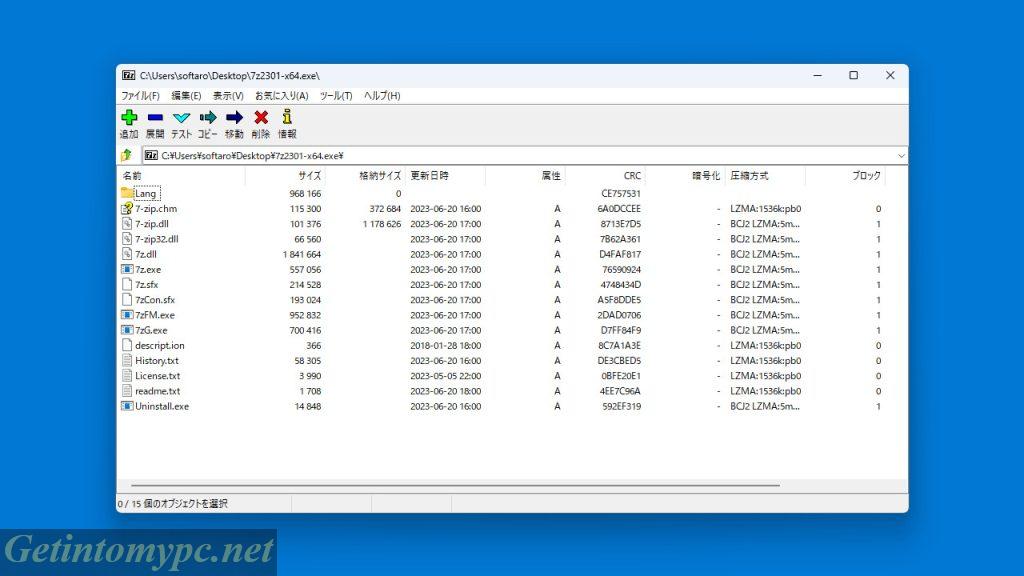Click the green Add (追加) toolbar icon
The height and width of the screenshot is (576, 1024).
coord(129,118)
